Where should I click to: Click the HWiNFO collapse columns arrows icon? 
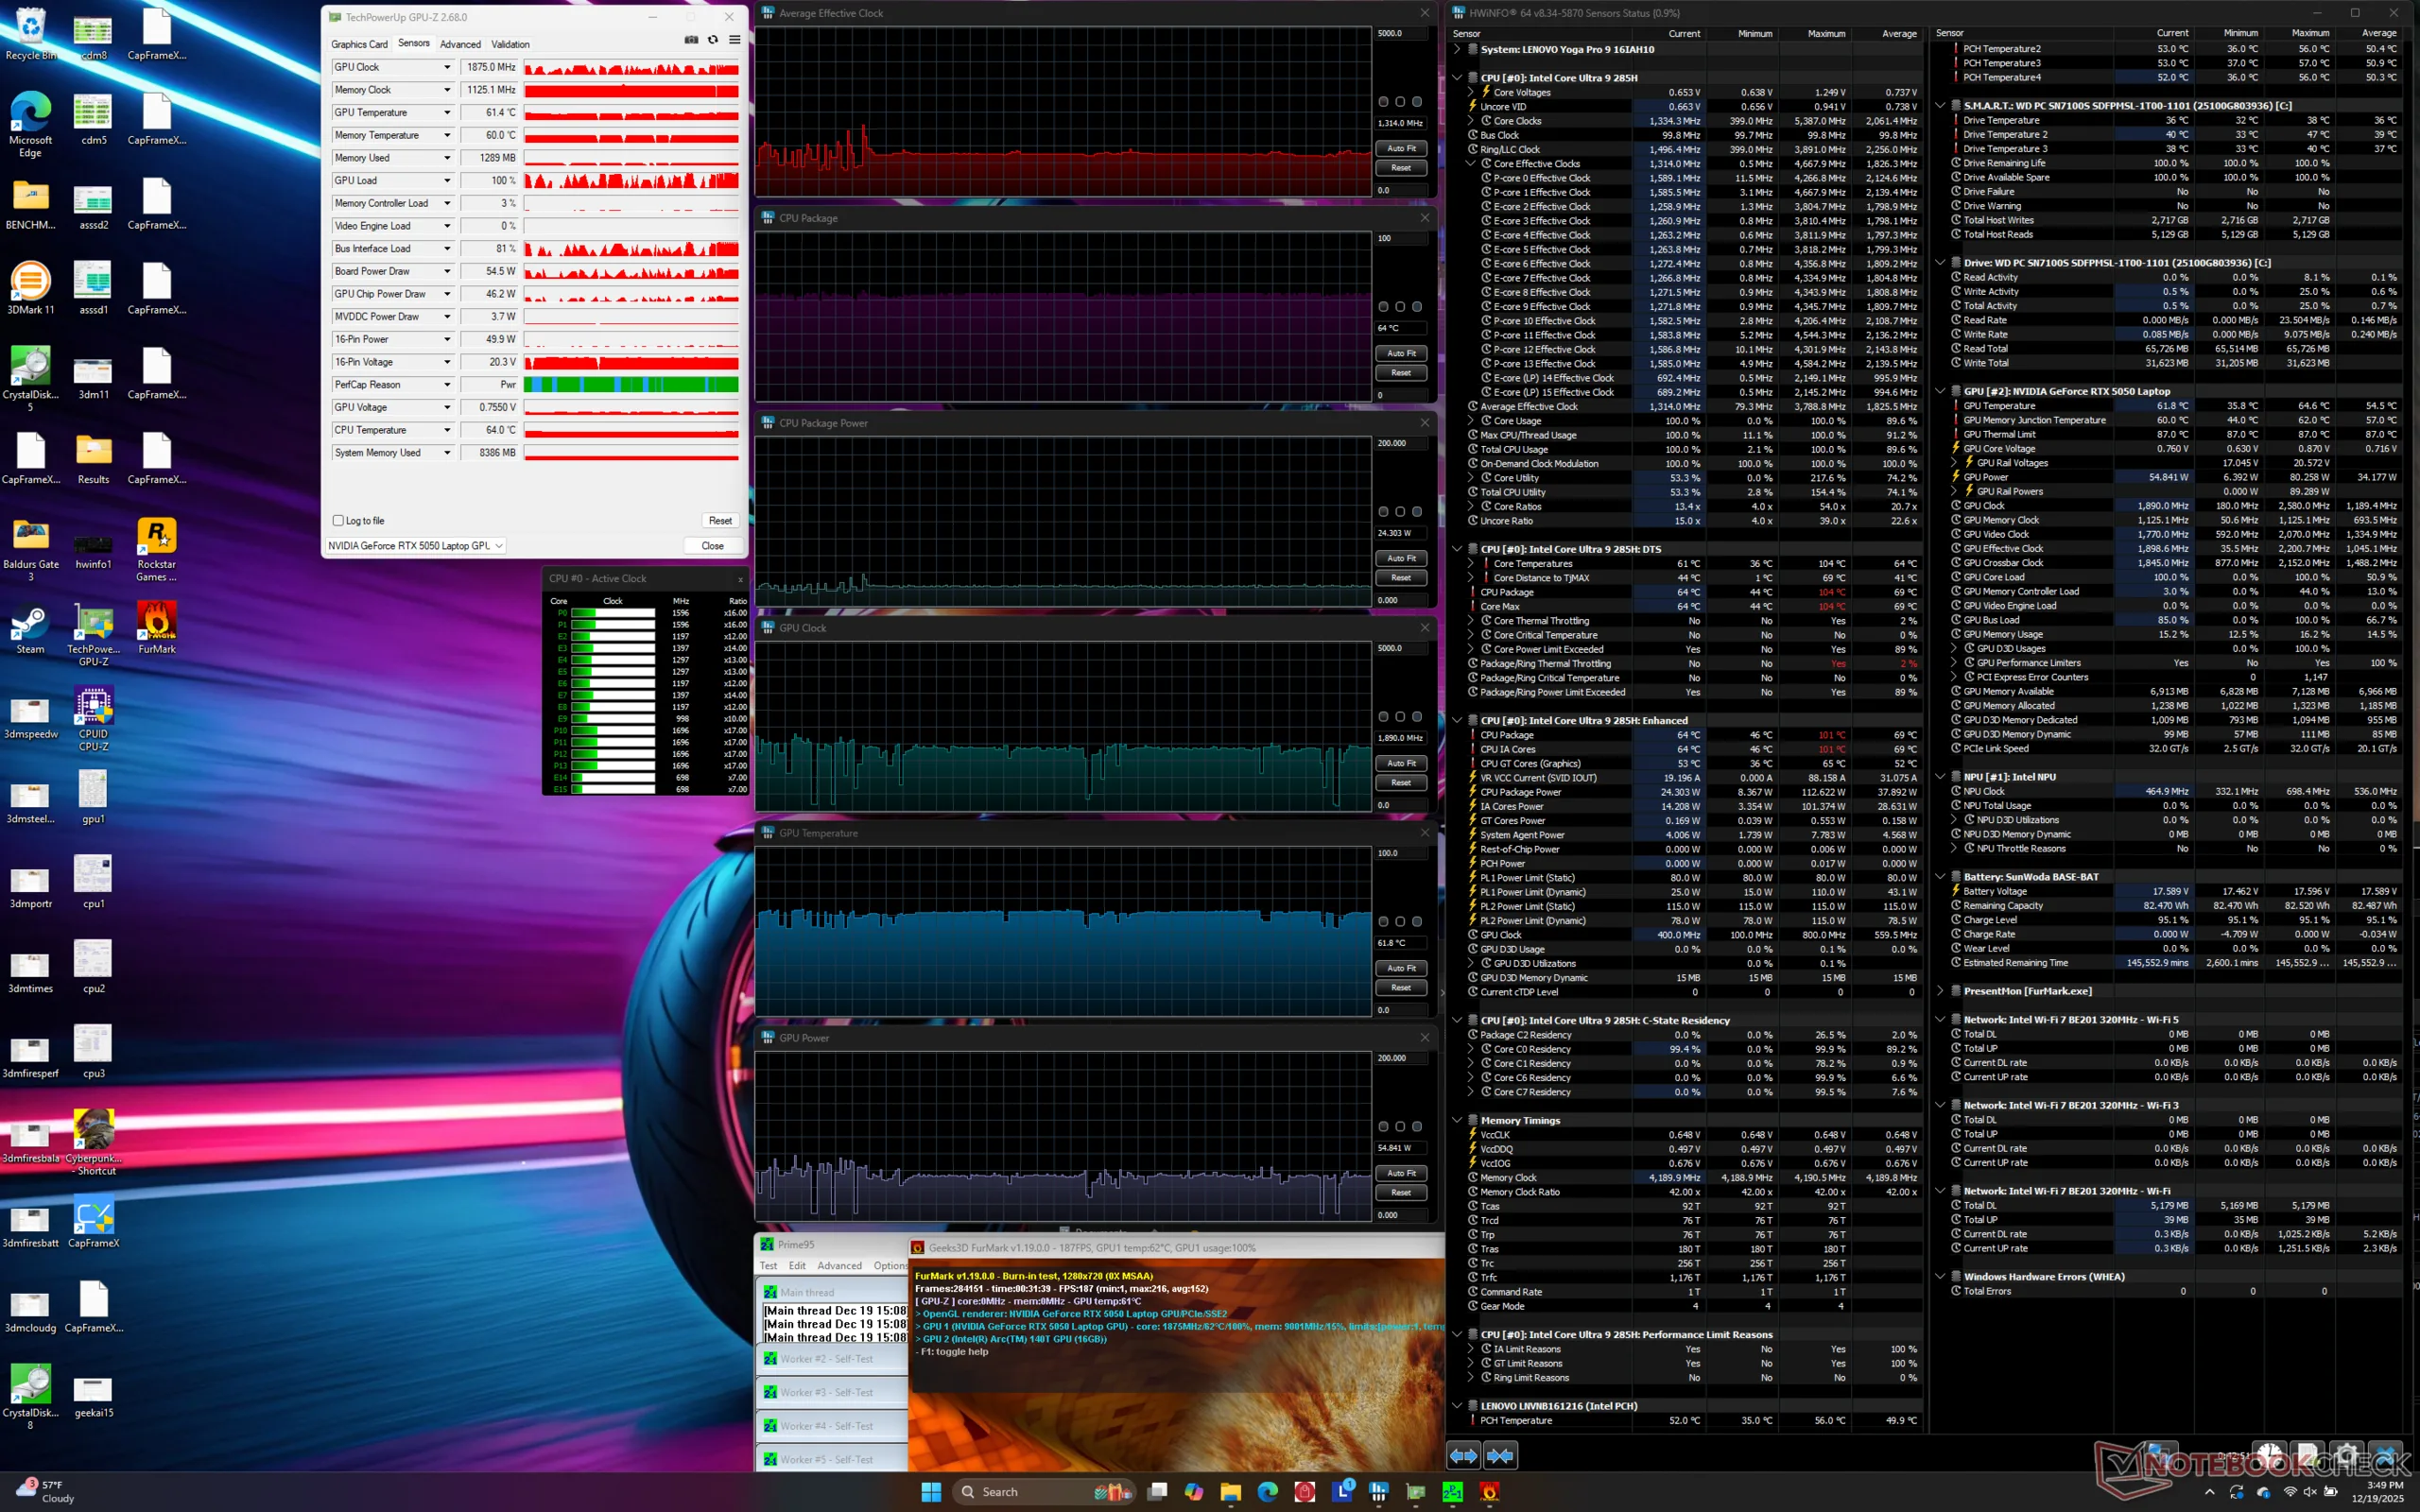1500,1455
